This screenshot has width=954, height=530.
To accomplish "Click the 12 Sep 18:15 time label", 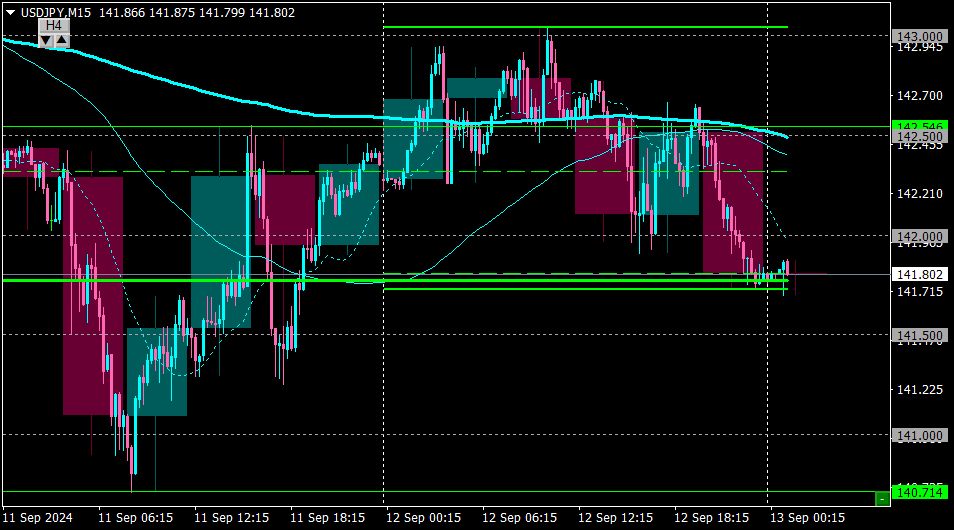I will [x=711, y=518].
